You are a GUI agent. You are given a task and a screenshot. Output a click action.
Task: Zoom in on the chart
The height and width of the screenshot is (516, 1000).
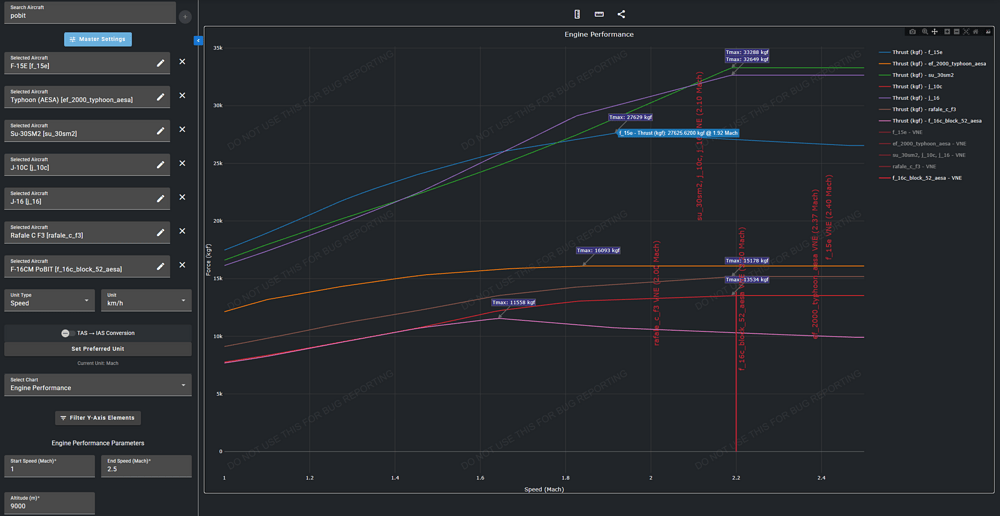pos(947,31)
